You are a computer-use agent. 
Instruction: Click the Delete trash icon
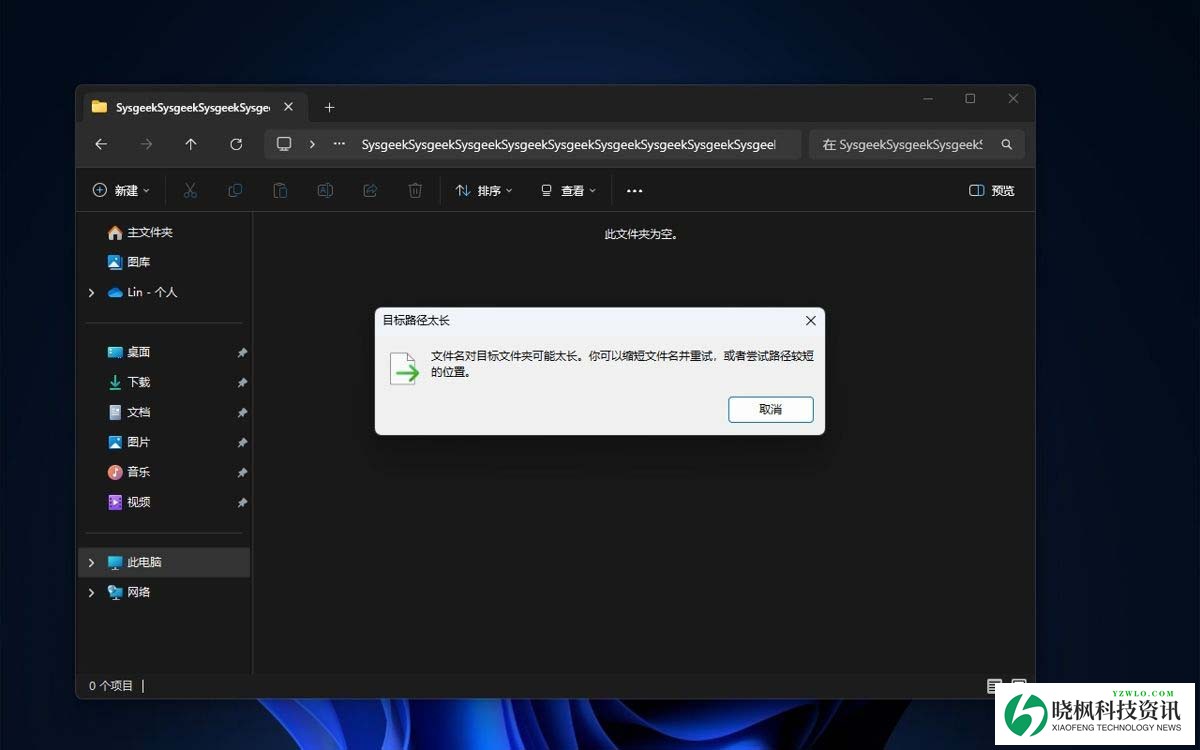415,190
